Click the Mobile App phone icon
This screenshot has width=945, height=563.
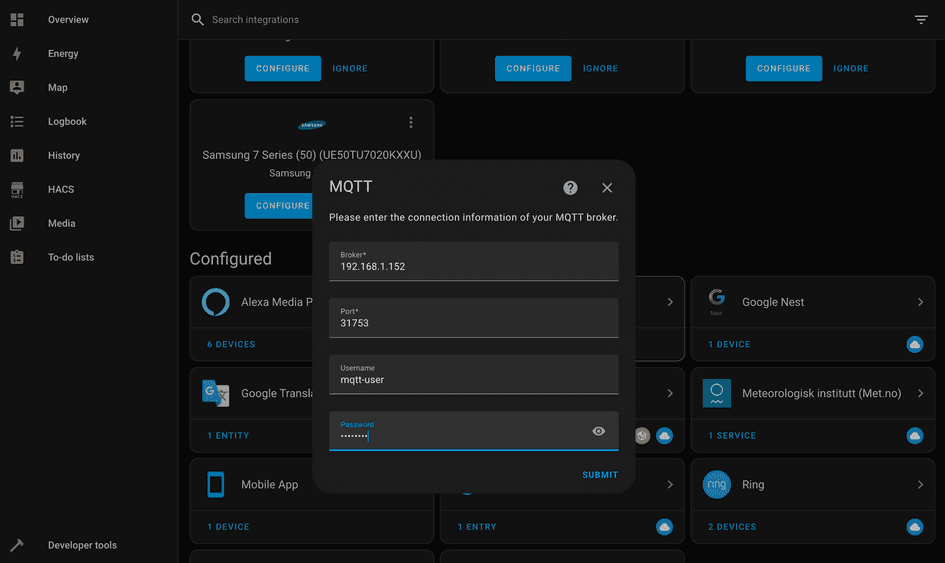tap(216, 485)
